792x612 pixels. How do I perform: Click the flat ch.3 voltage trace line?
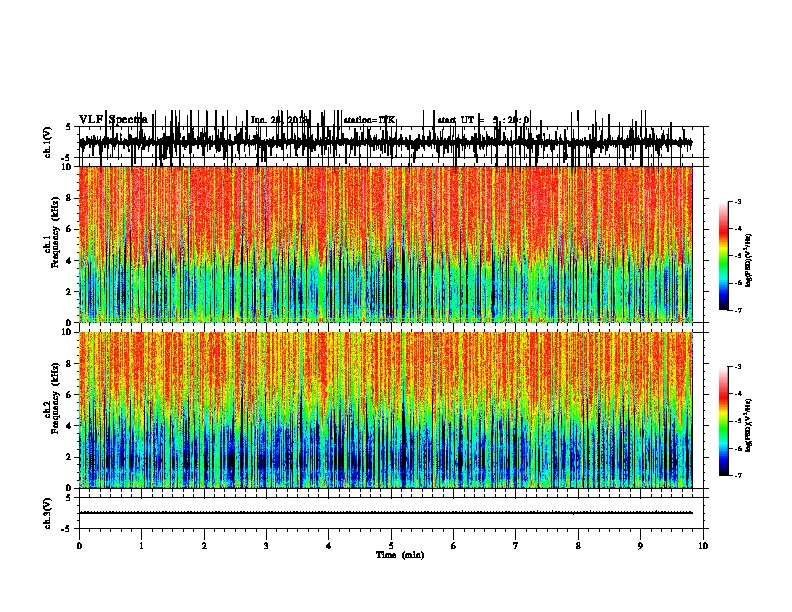[x=385, y=513]
